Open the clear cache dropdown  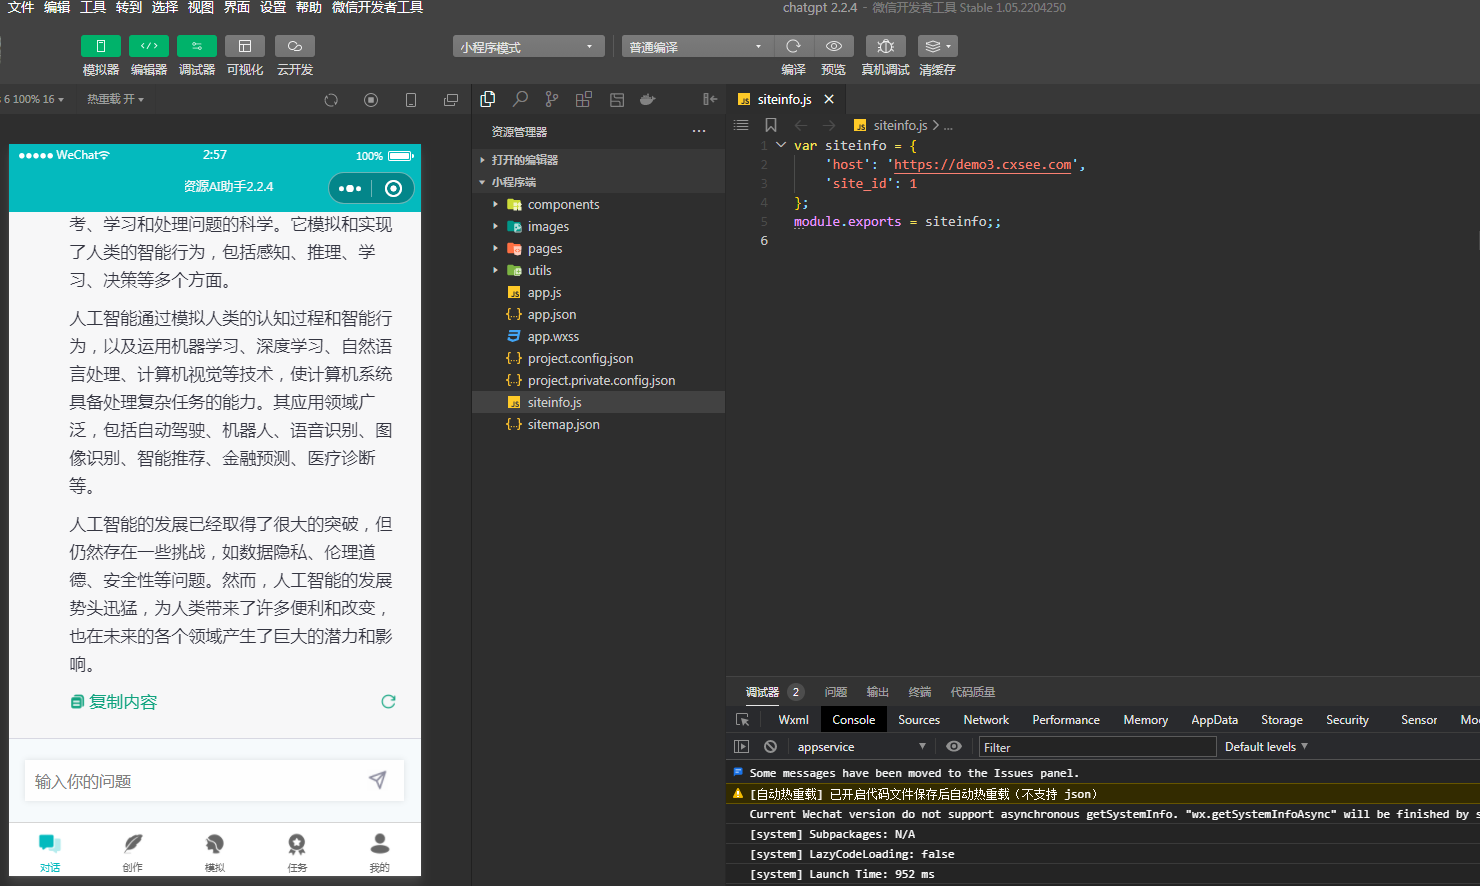pos(937,46)
